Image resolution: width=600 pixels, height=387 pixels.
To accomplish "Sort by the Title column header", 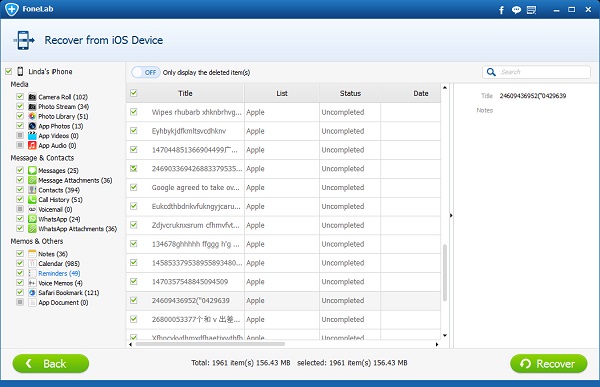I will pyautogui.click(x=185, y=93).
